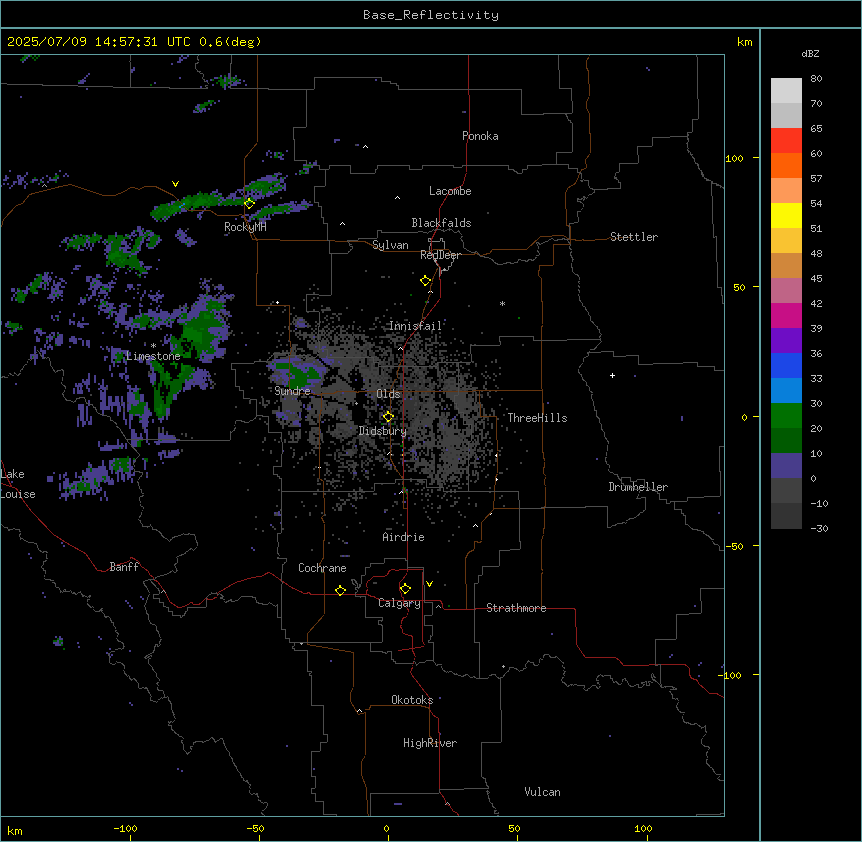The image size is (862, 842).
Task: Click the -100 tick on bottom axis
Action: pyautogui.click(x=125, y=828)
